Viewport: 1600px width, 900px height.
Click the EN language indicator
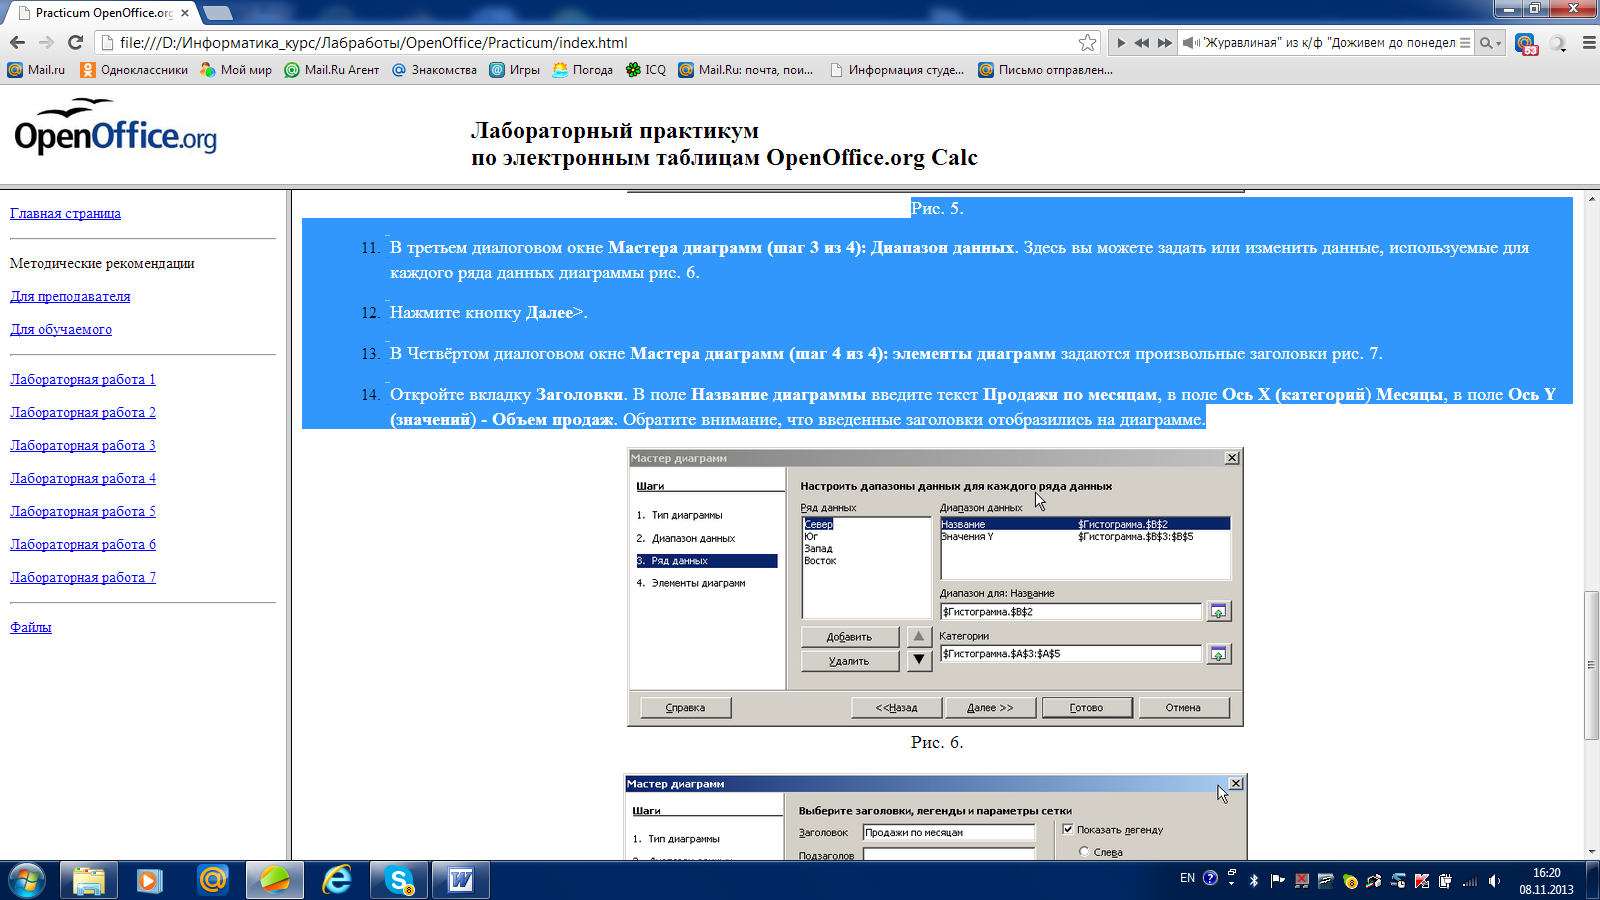click(x=1187, y=878)
